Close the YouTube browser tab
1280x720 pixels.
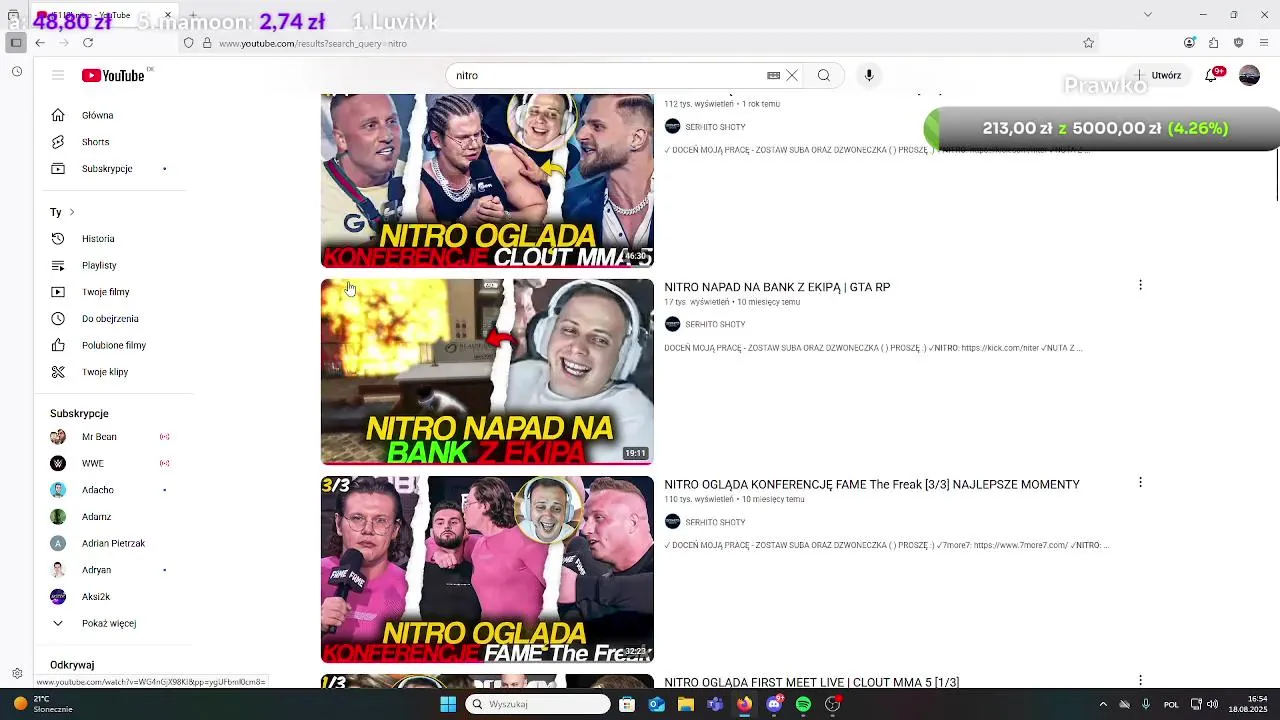(168, 15)
